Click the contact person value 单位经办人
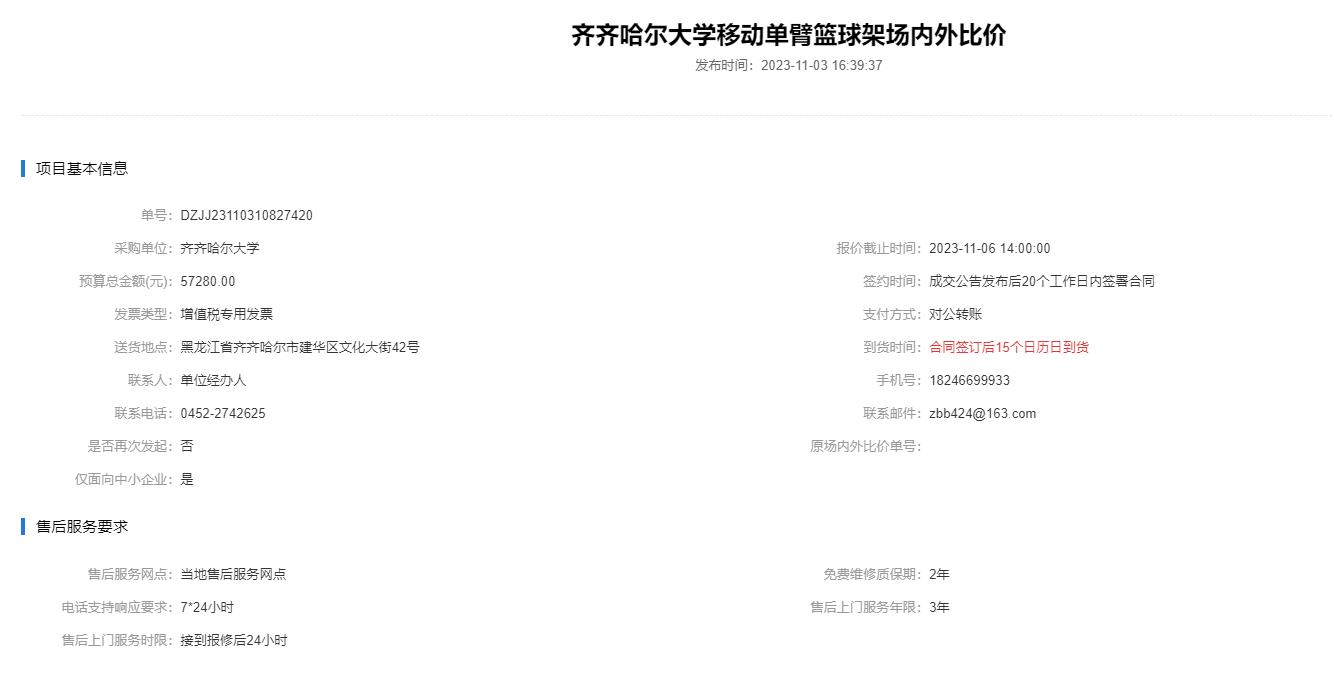The width and height of the screenshot is (1334, 677). click(x=213, y=380)
